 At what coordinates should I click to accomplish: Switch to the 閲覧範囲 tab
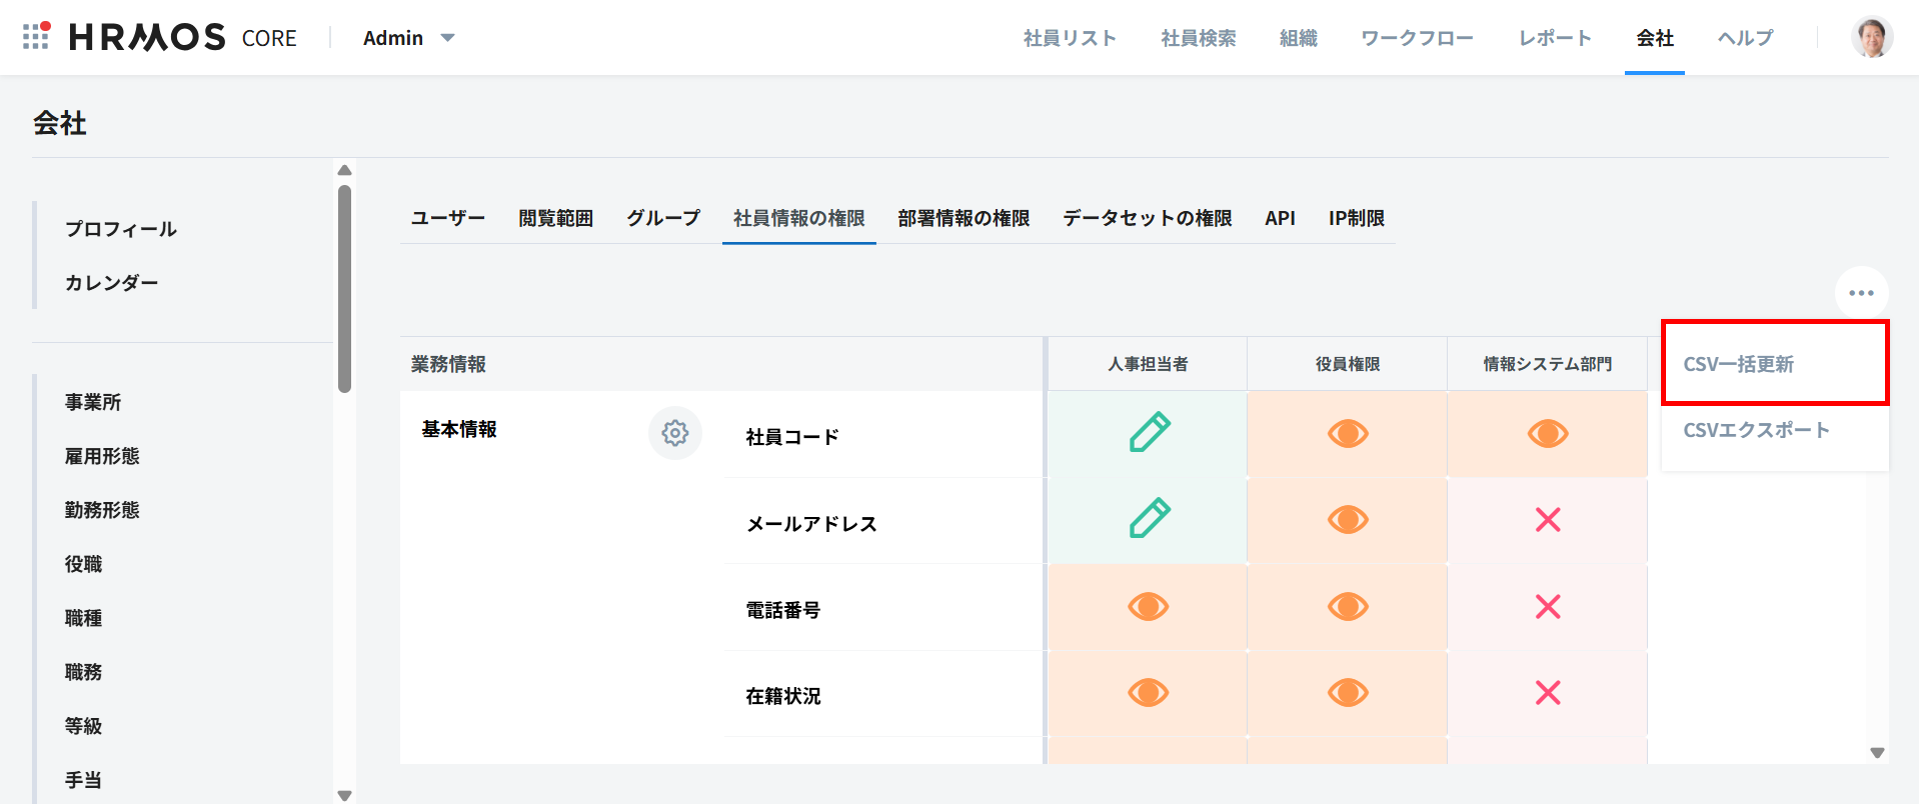tap(555, 218)
